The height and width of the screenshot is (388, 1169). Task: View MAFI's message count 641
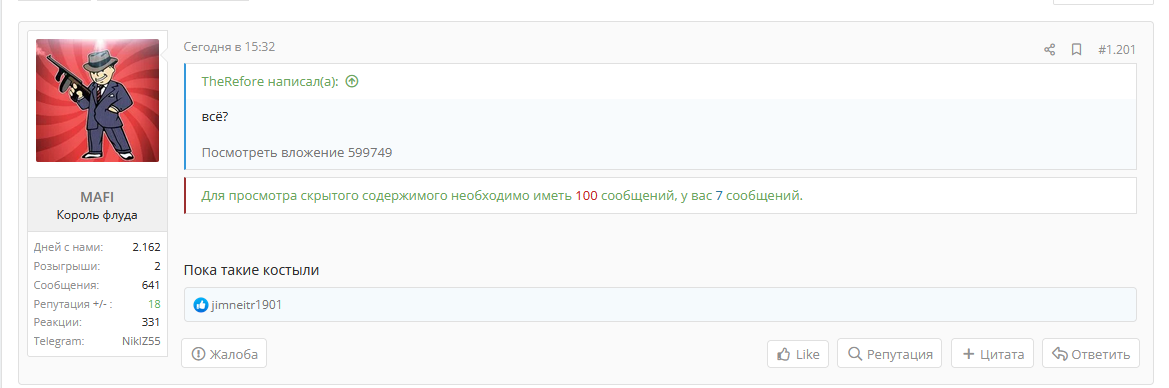(x=151, y=285)
